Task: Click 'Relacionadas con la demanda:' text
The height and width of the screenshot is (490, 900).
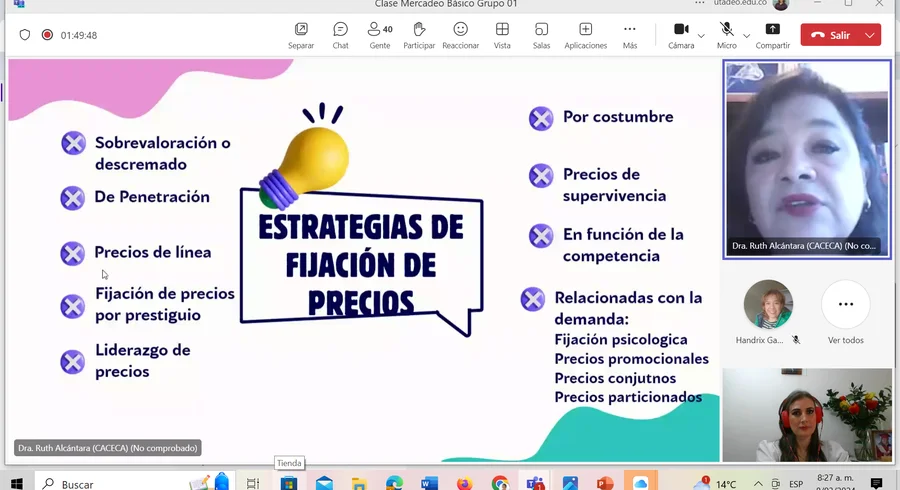Action: coord(628,308)
